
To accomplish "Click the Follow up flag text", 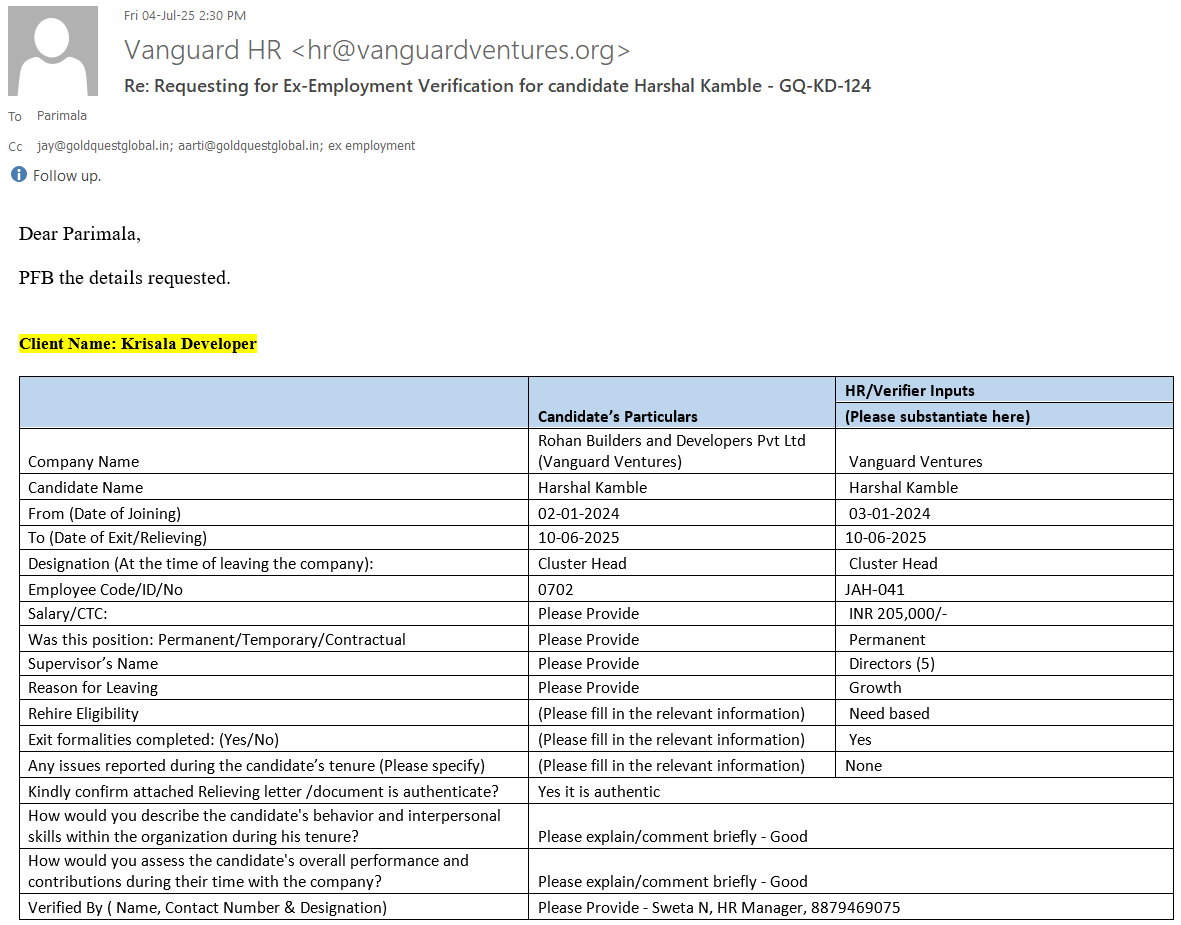I will tap(67, 176).
